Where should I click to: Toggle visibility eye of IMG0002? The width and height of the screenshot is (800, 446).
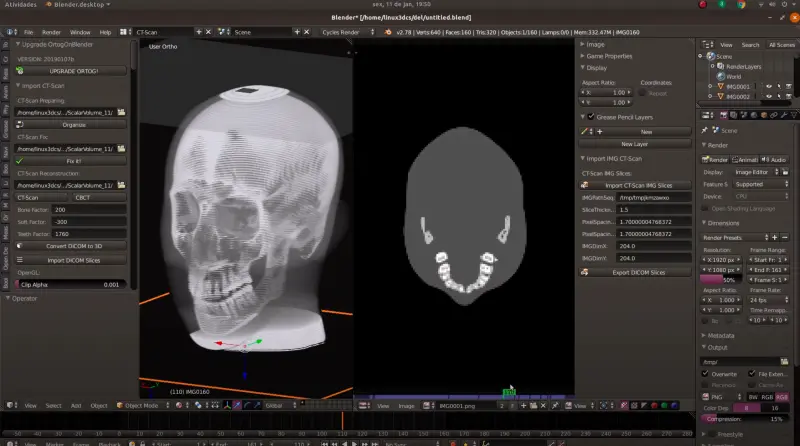(769, 96)
